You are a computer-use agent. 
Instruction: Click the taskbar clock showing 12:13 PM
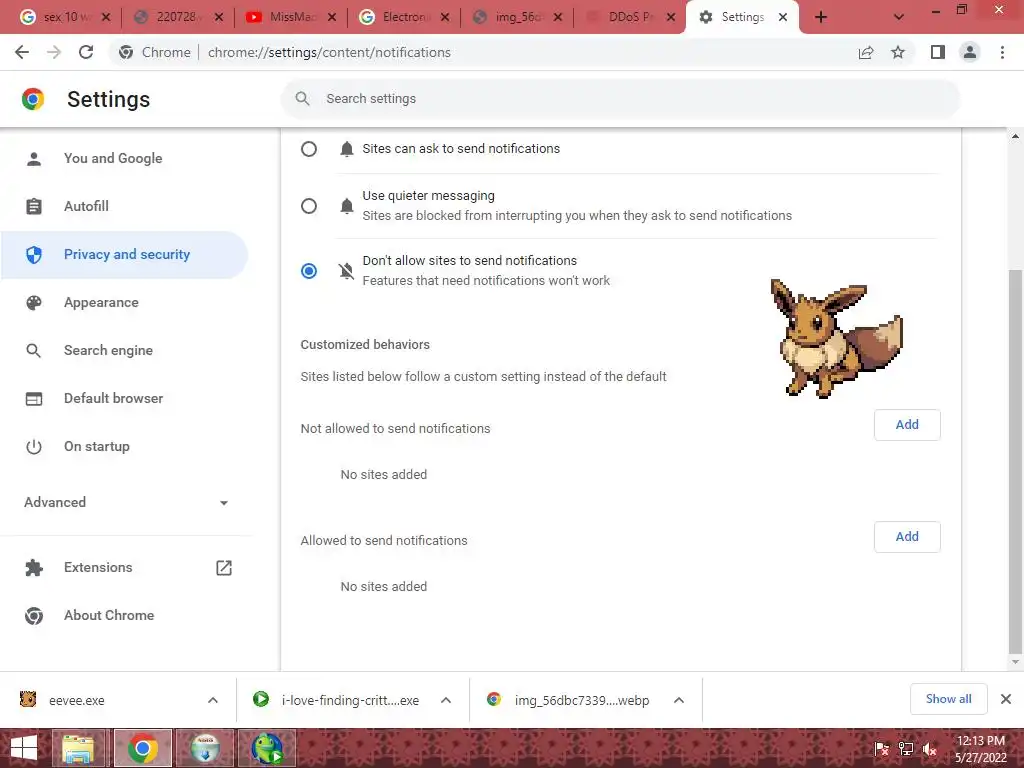click(x=980, y=749)
